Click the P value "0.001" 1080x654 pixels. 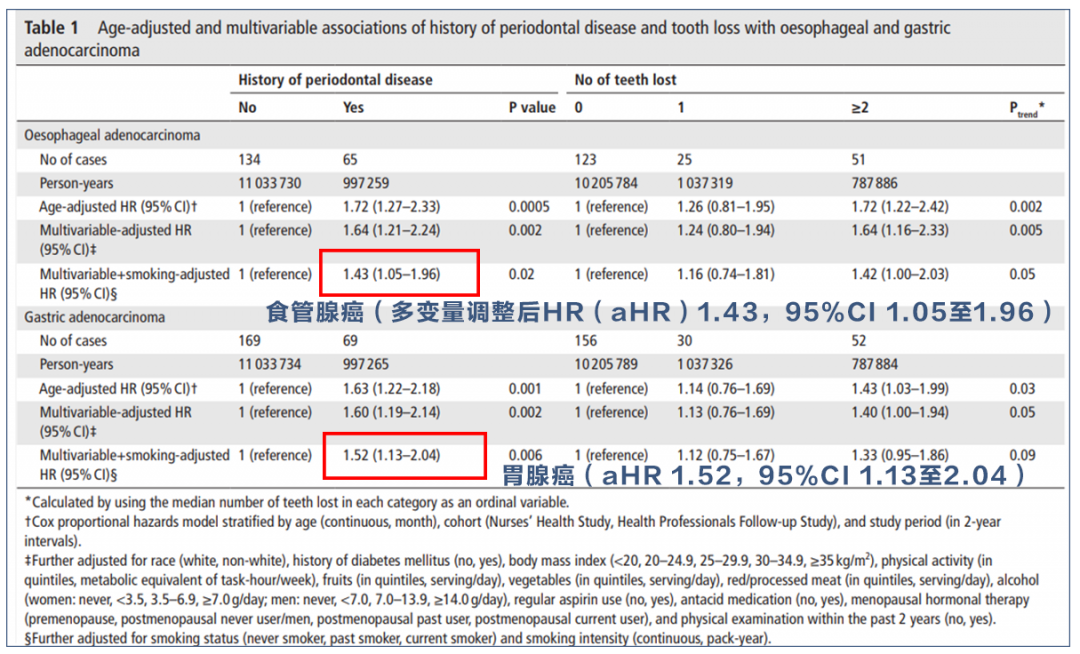pos(525,389)
